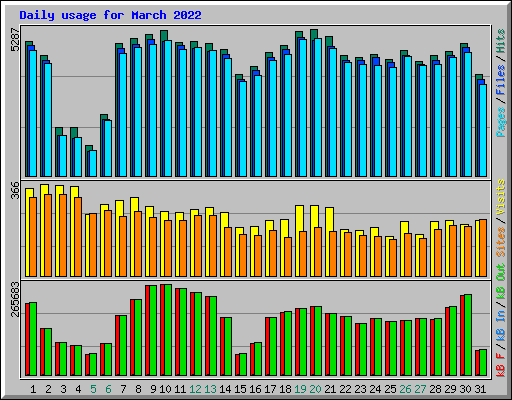Click day label 21 on x-axis
The width and height of the screenshot is (512, 400).
(330, 389)
